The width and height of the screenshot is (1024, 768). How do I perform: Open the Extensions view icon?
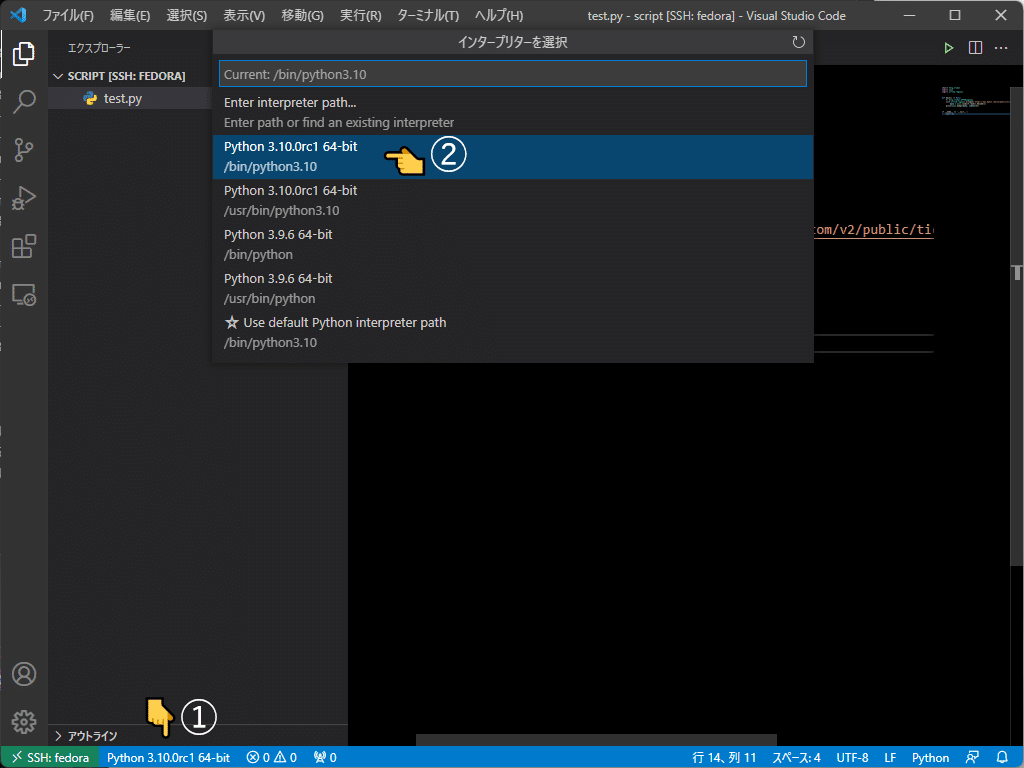tap(24, 246)
